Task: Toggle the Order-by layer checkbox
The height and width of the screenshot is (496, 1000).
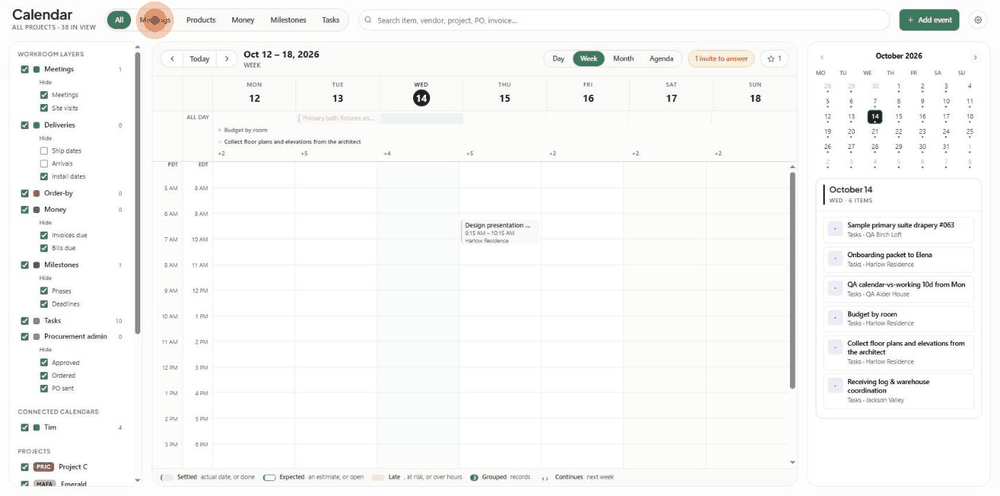Action: coord(25,193)
